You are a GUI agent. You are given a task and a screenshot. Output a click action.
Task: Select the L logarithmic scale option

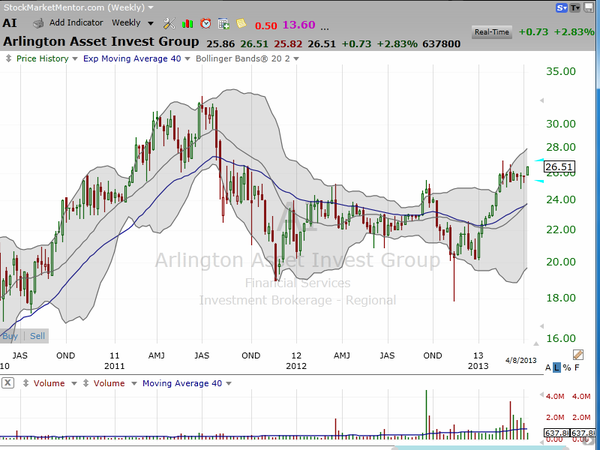click(x=557, y=368)
